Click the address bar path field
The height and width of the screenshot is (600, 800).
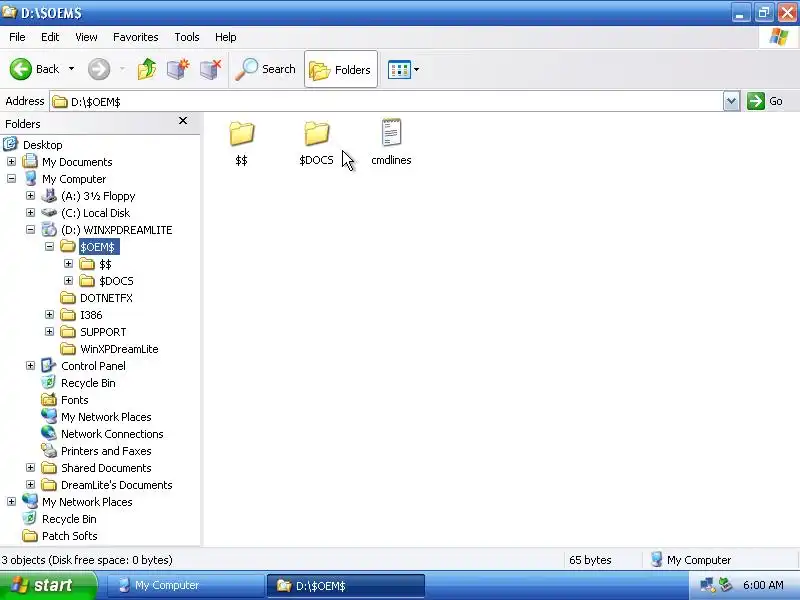386,102
